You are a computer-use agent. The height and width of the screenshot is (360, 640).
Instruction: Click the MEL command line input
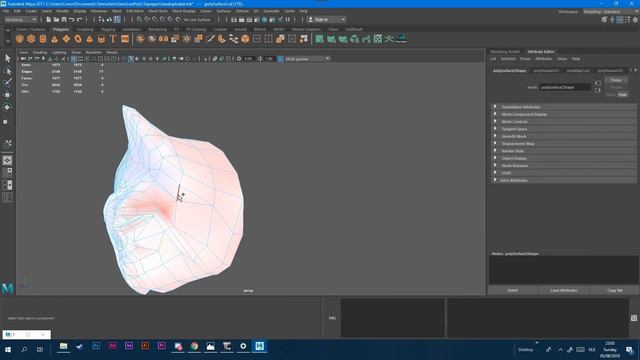click(392, 318)
